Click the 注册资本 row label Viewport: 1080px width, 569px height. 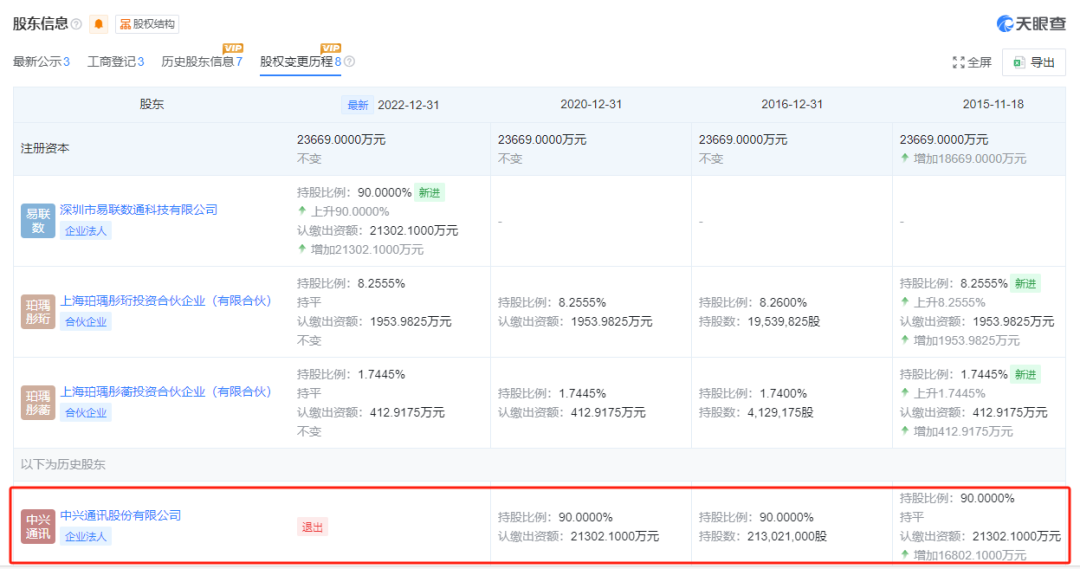click(x=45, y=148)
